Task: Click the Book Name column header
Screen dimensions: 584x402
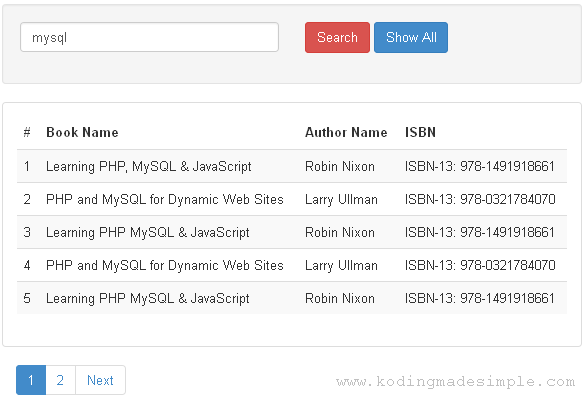Action: (82, 132)
